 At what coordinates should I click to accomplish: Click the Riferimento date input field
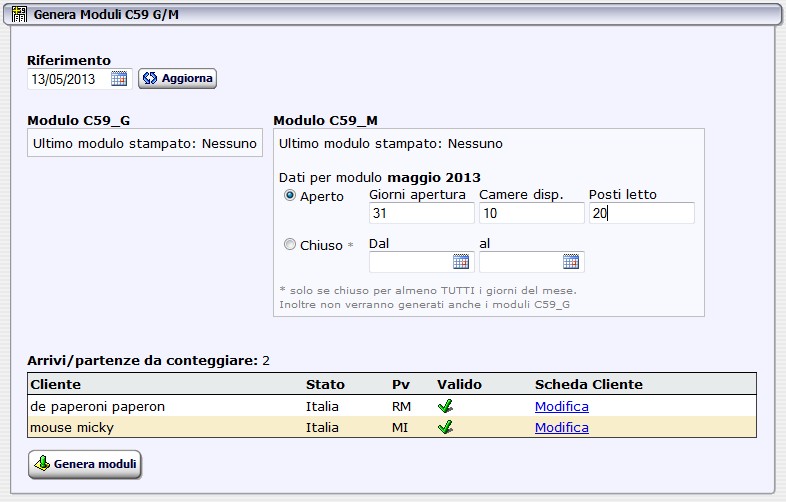tap(68, 78)
